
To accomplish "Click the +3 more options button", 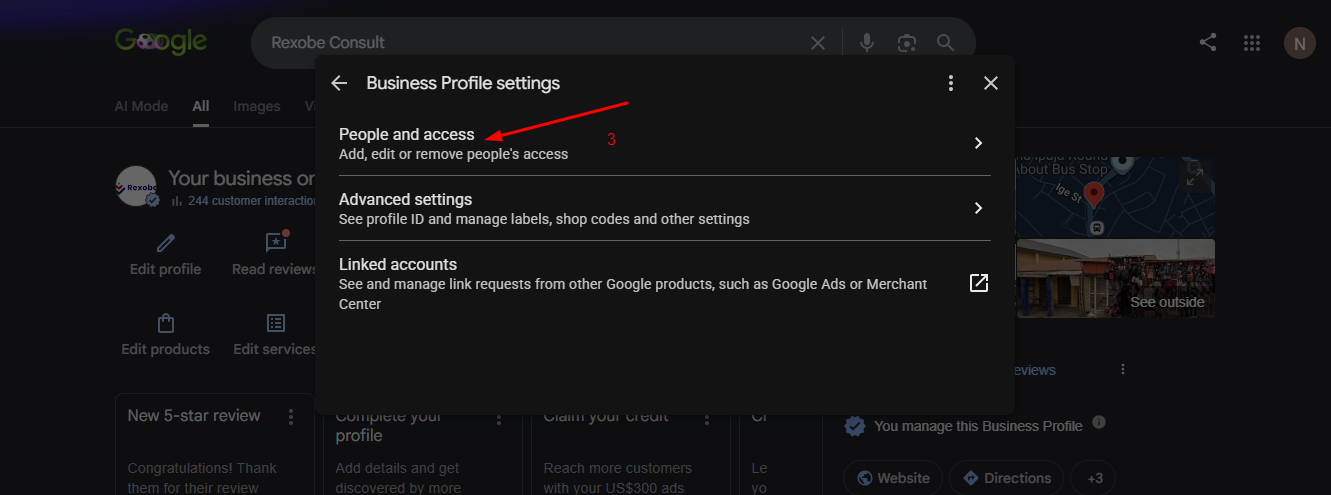I will [1094, 478].
